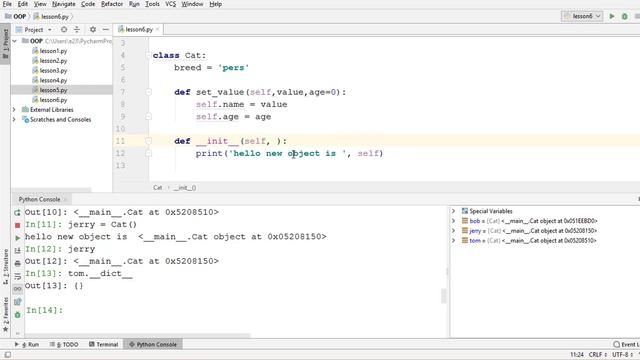
Task: Fold the __init__ method on line 11
Action: pos(148,141)
